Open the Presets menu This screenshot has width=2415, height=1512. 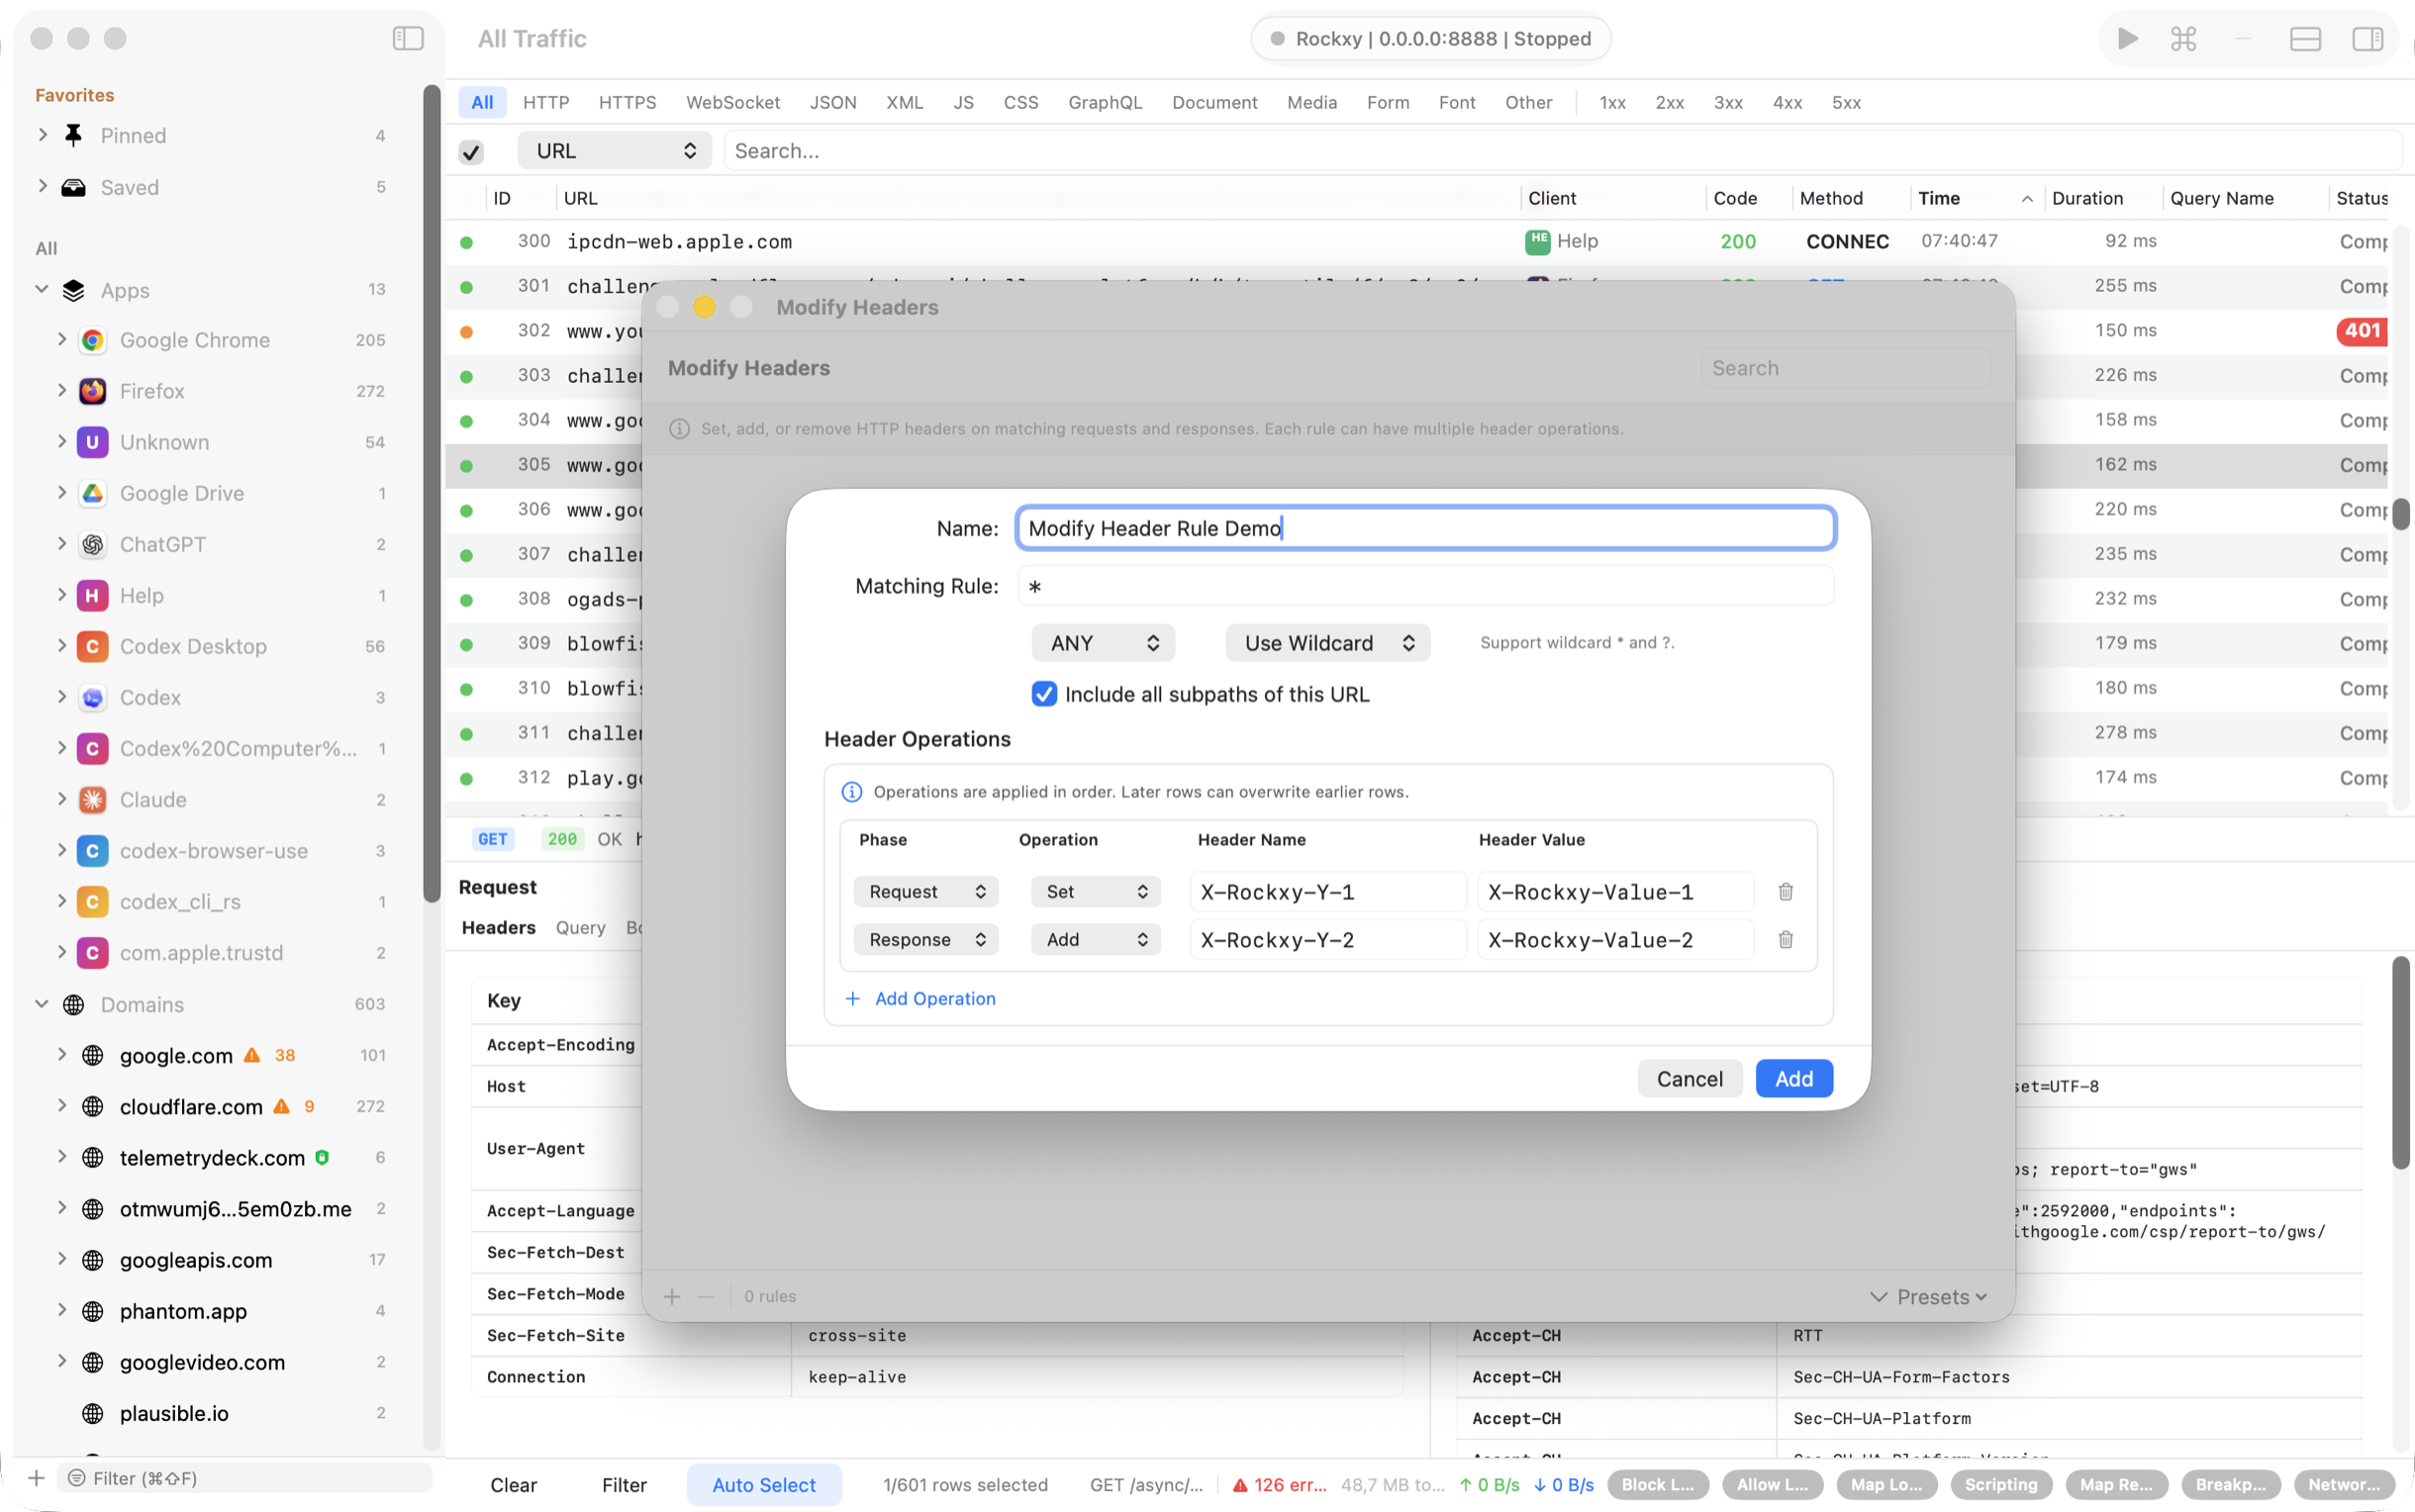click(1928, 1296)
